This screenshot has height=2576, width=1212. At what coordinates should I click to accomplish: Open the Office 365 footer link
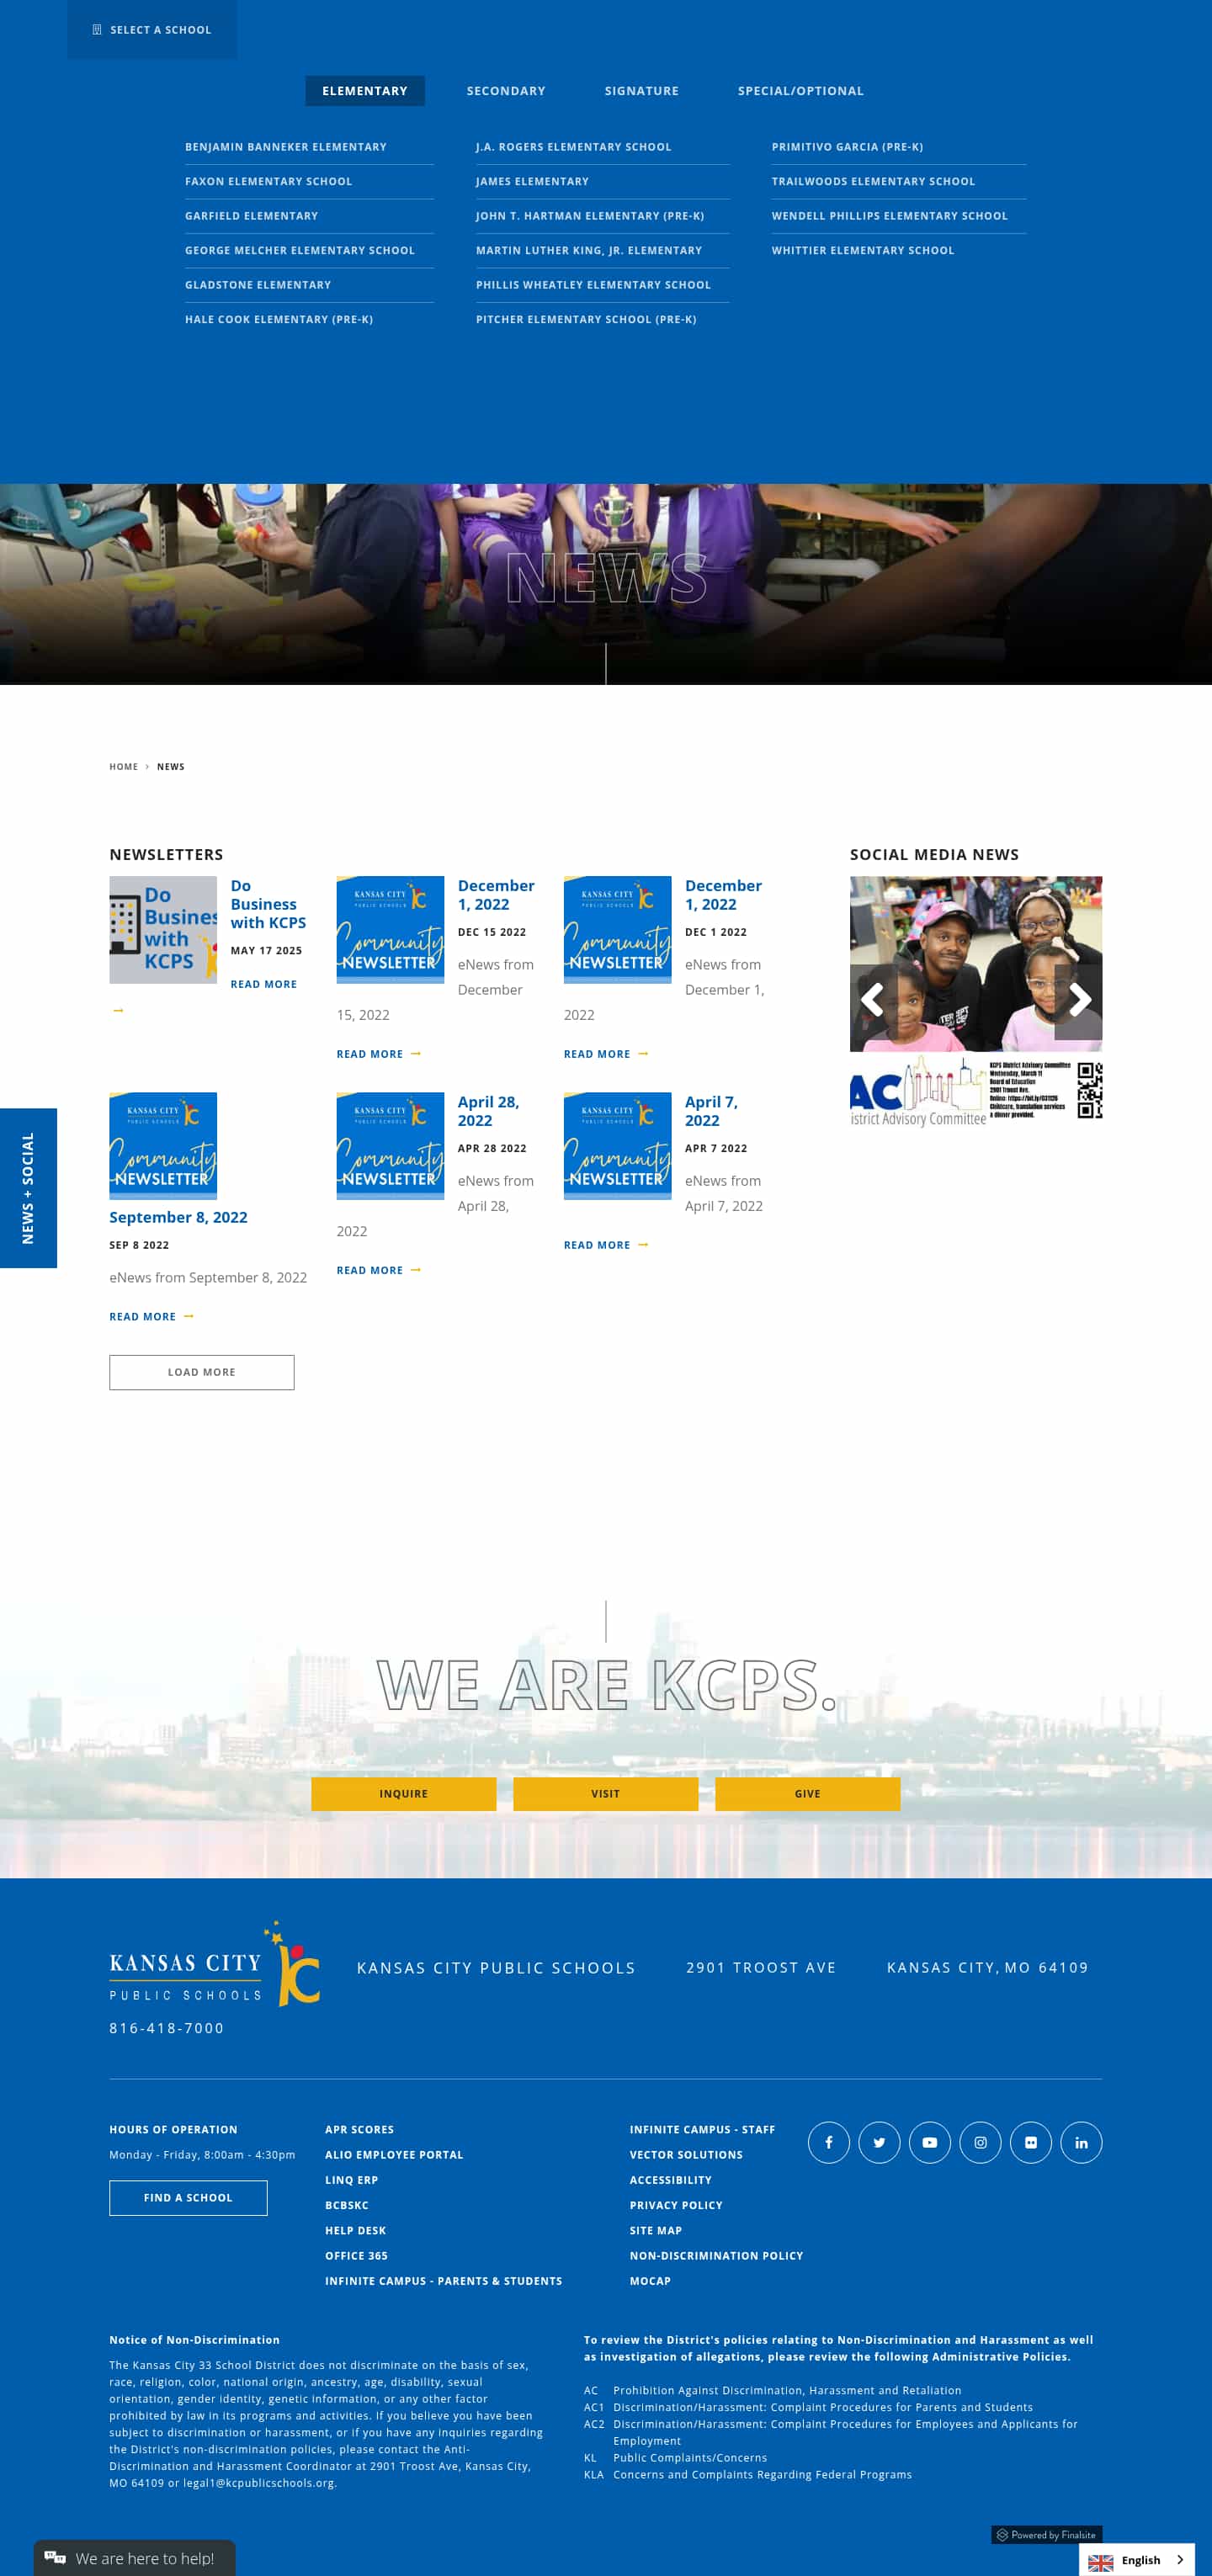(356, 2256)
